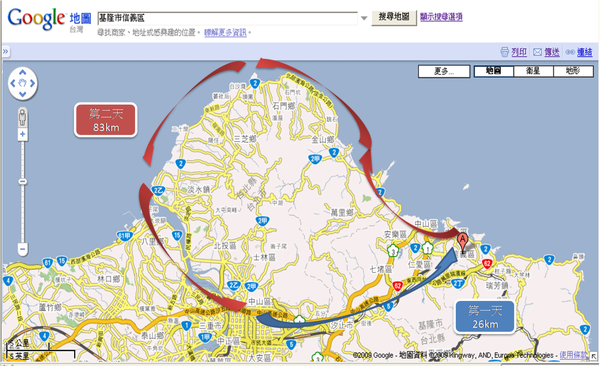Switch to 地形 terrain view
The image size is (600, 366).
click(x=573, y=71)
